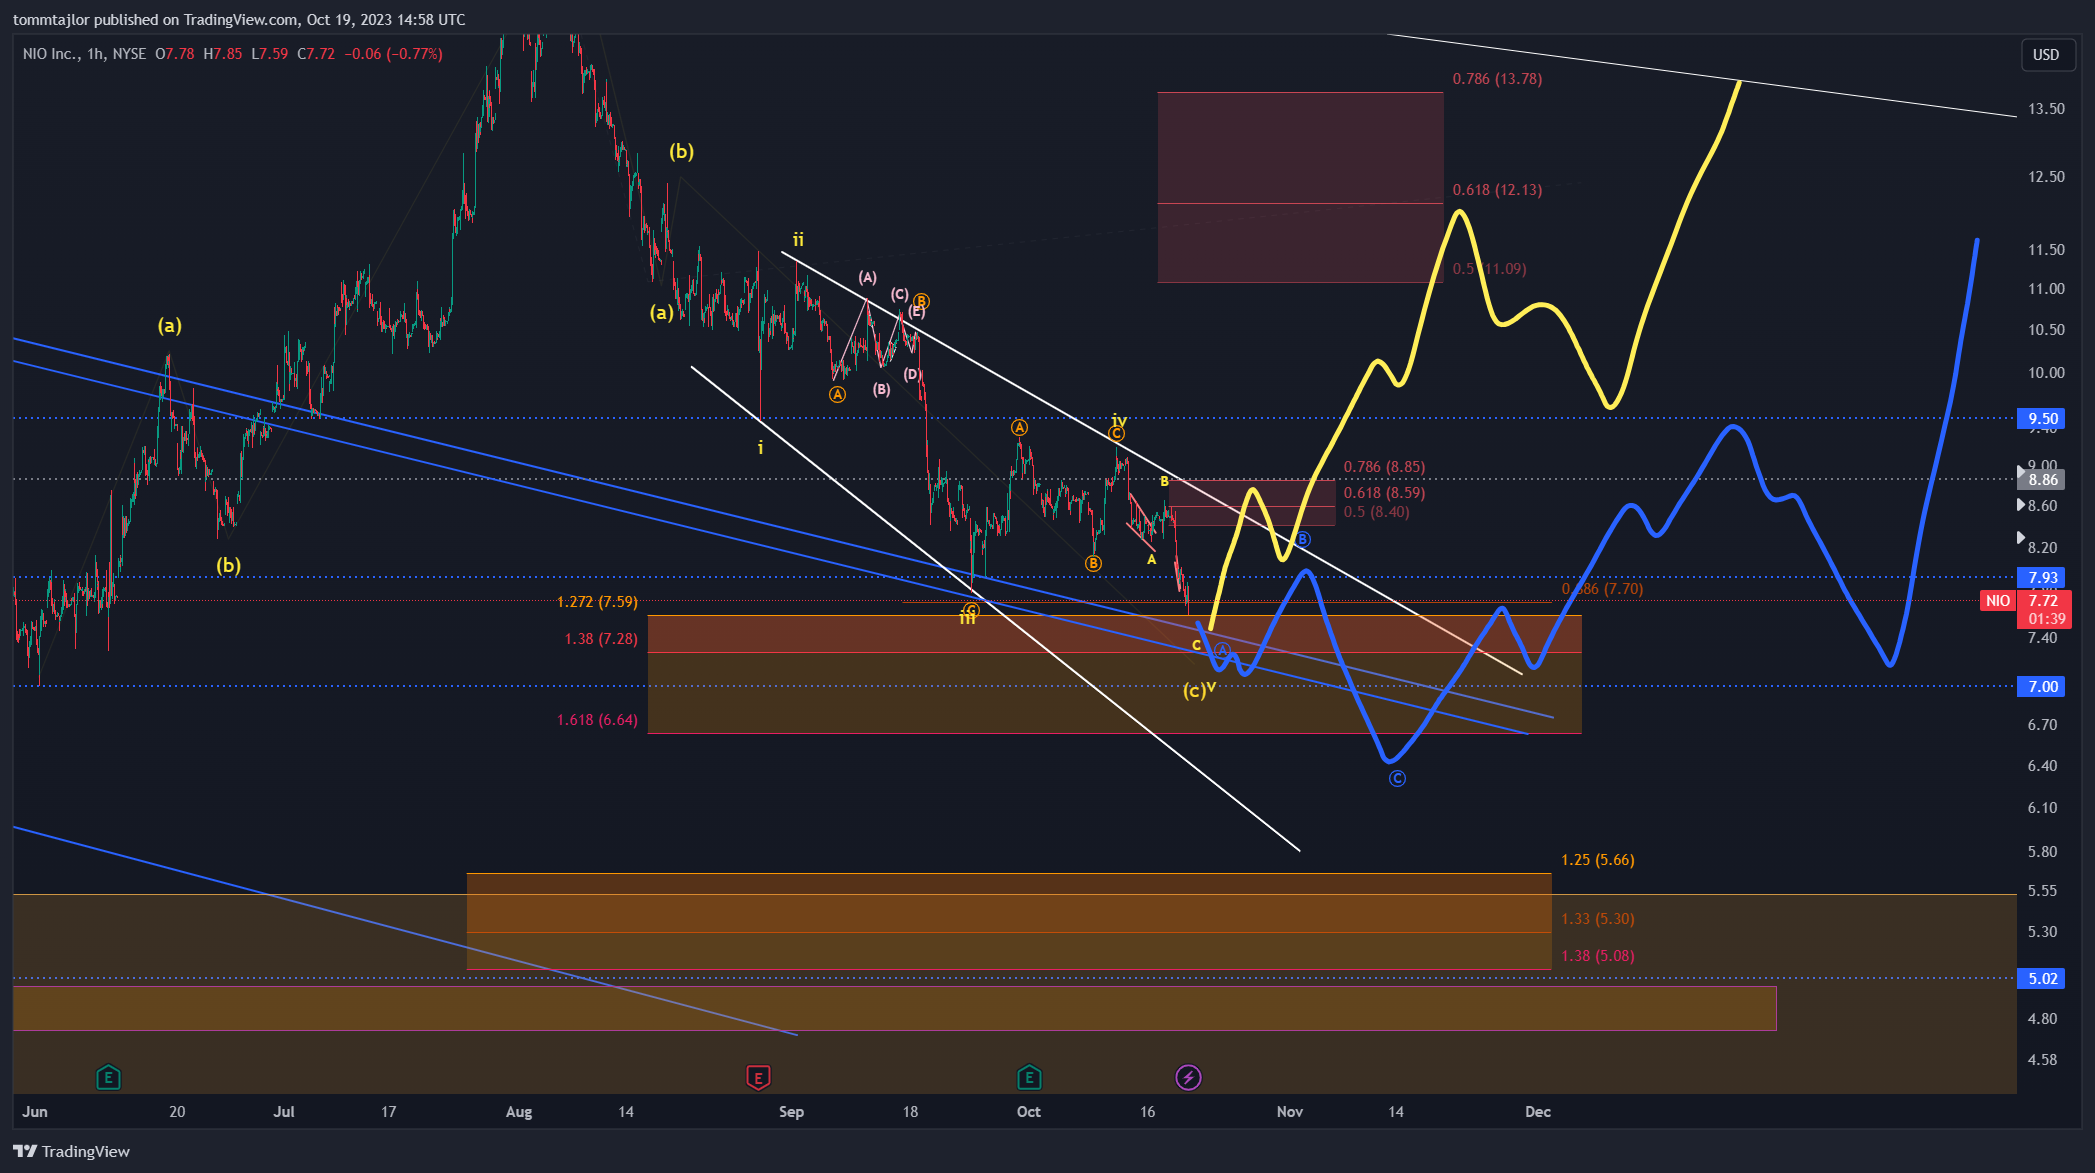
Task: Select the 0.786 (8.85) retracement label
Action: click(x=1384, y=467)
